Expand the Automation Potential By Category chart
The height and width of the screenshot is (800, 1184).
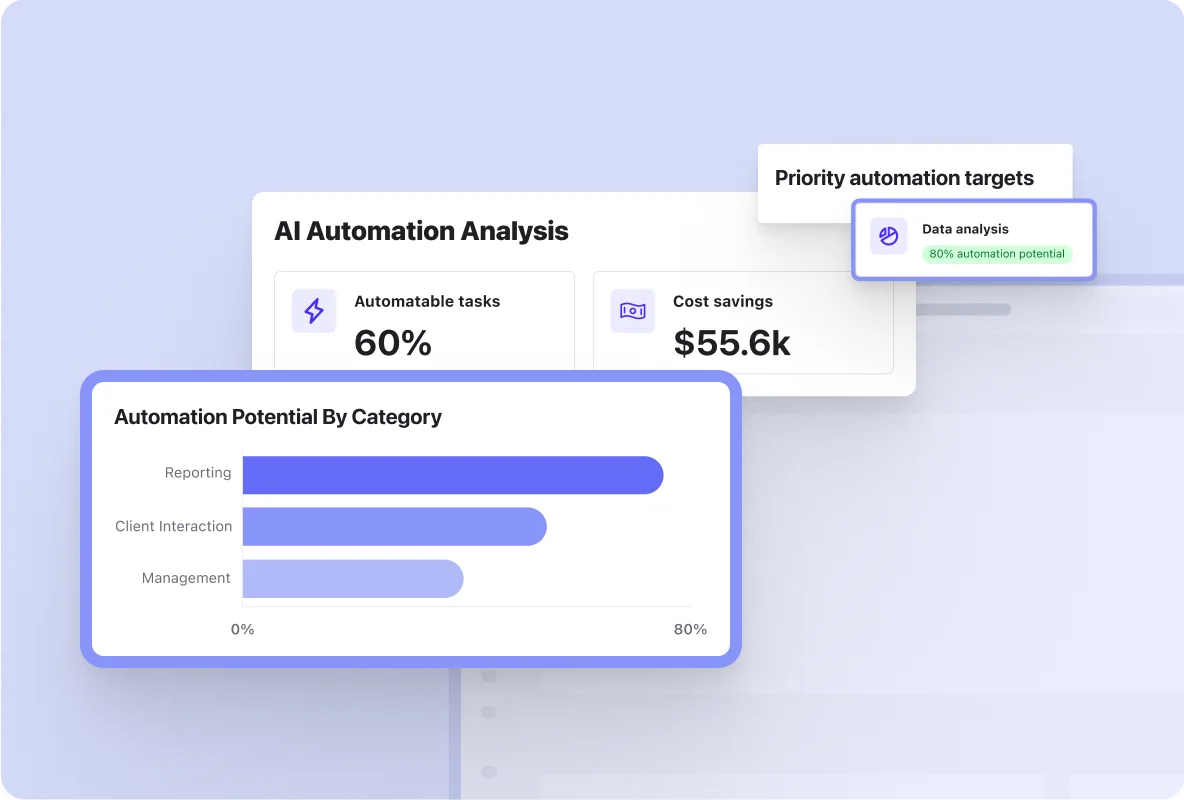277,417
